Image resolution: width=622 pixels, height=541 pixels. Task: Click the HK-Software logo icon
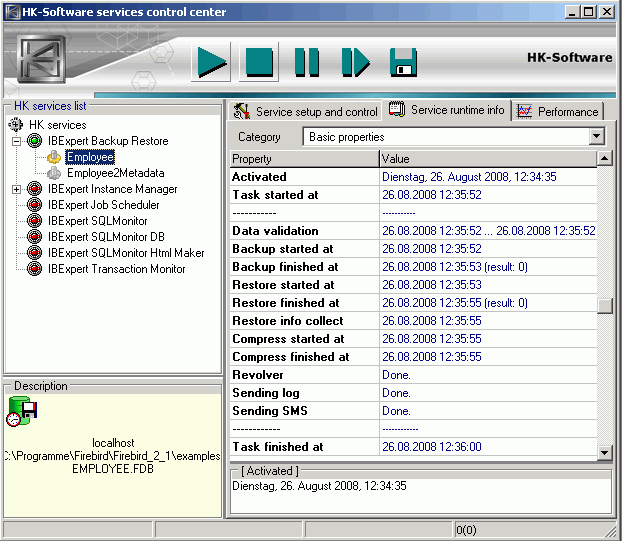(x=41, y=59)
